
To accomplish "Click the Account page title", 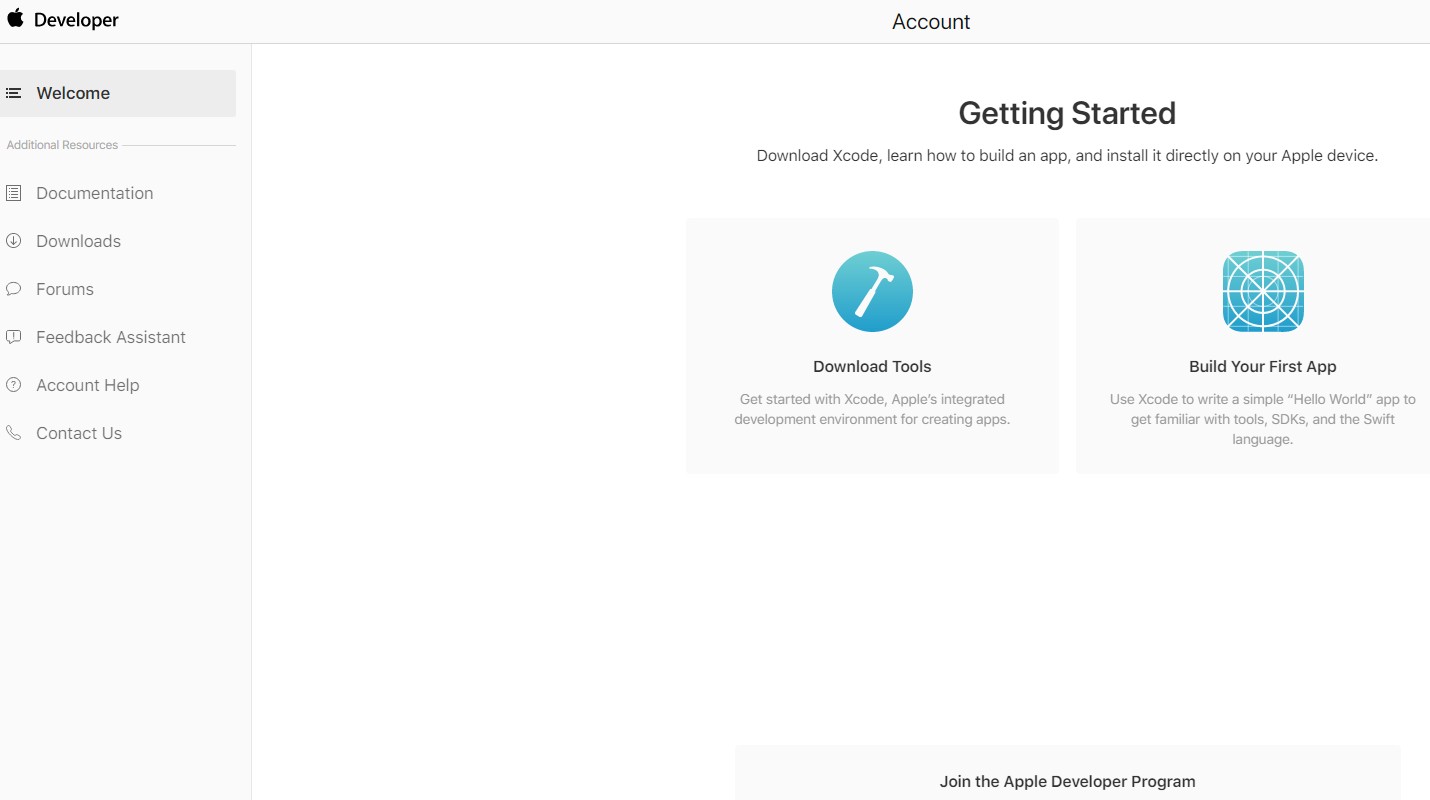I will (931, 22).
